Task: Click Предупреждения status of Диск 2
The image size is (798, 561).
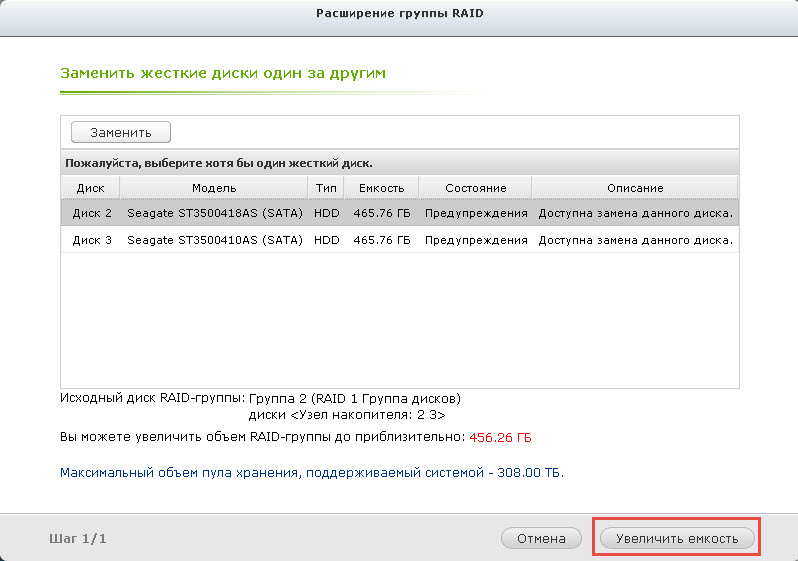Action: click(x=476, y=213)
